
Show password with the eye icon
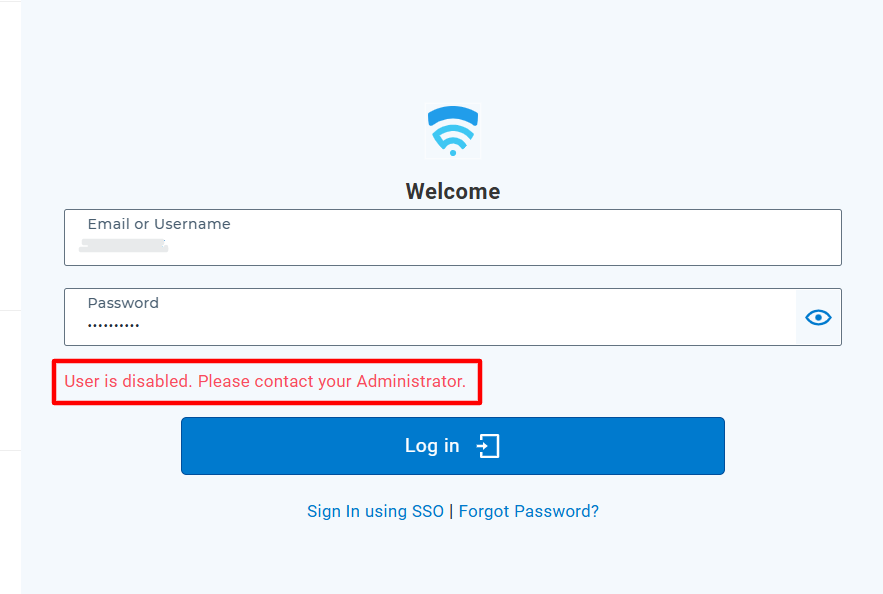(x=818, y=318)
